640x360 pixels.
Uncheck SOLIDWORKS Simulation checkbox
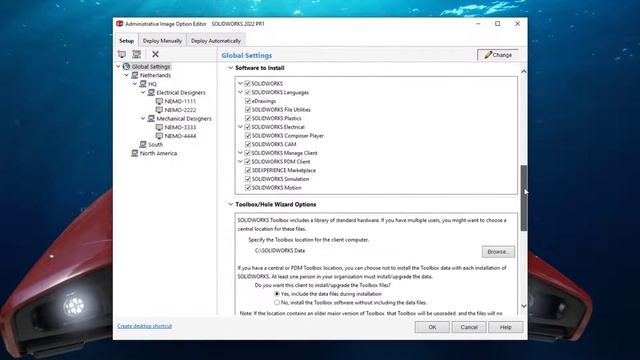pyautogui.click(x=247, y=179)
